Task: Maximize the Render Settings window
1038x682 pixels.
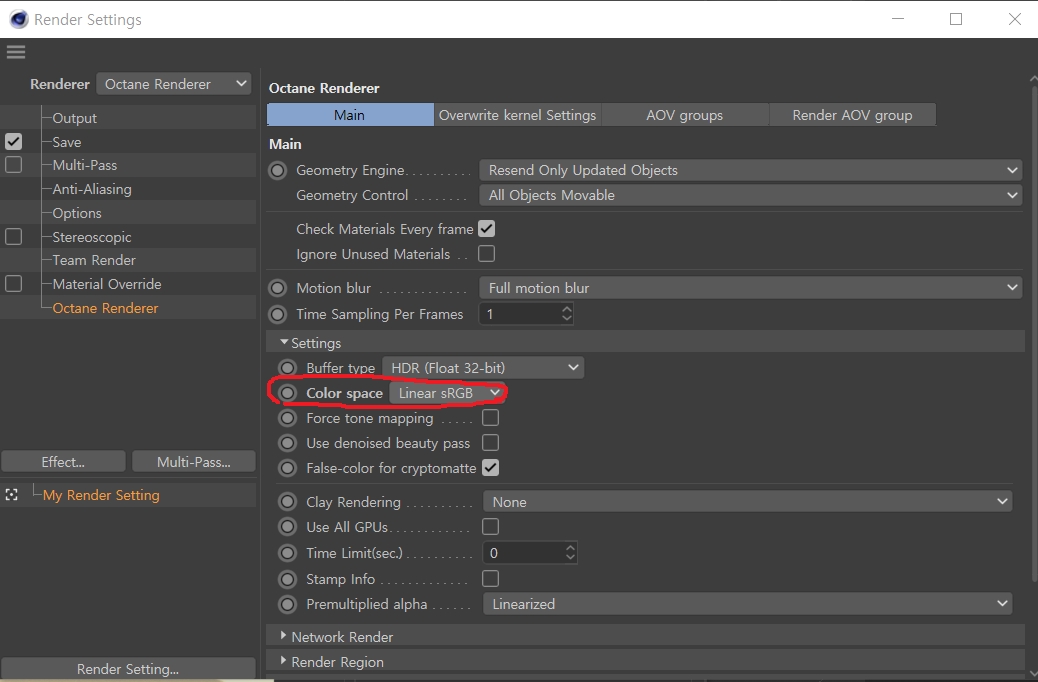Action: pyautogui.click(x=956, y=19)
